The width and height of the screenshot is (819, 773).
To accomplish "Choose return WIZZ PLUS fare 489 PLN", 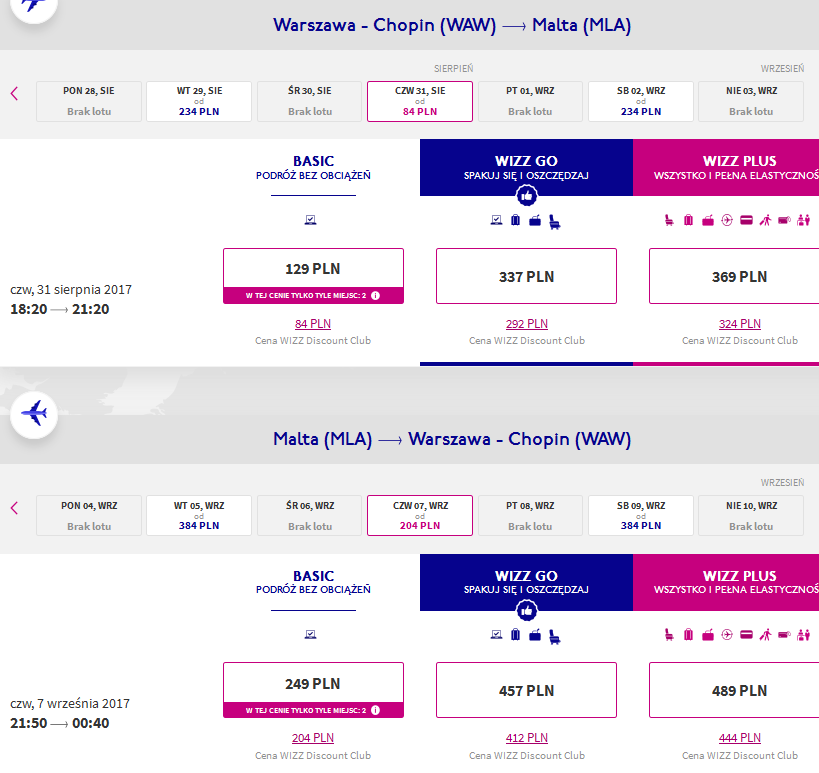I will click(x=734, y=690).
